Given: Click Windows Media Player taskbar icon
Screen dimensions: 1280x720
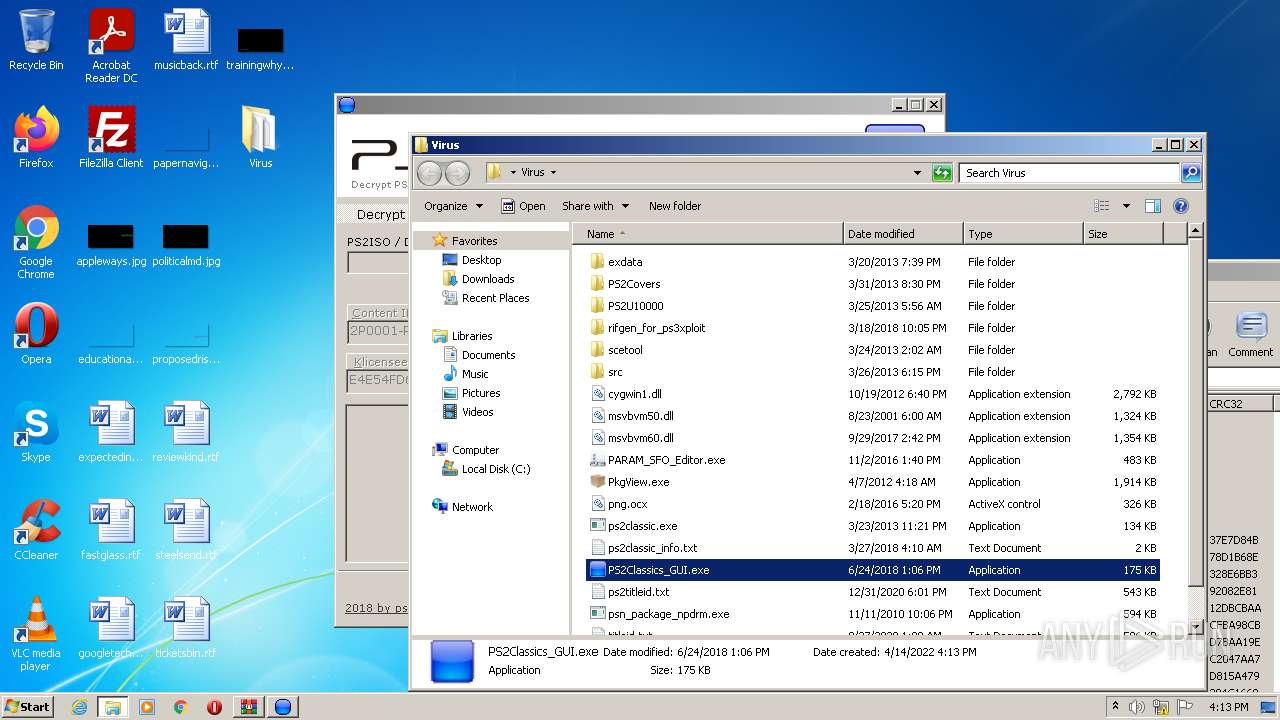Looking at the screenshot, I should click(x=146, y=707).
